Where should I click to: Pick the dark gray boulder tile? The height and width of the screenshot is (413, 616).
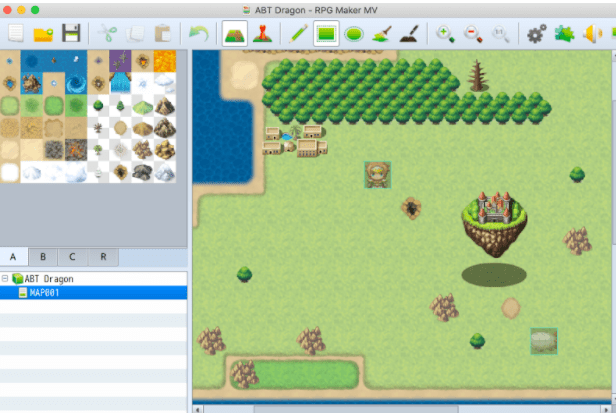pos(143,172)
